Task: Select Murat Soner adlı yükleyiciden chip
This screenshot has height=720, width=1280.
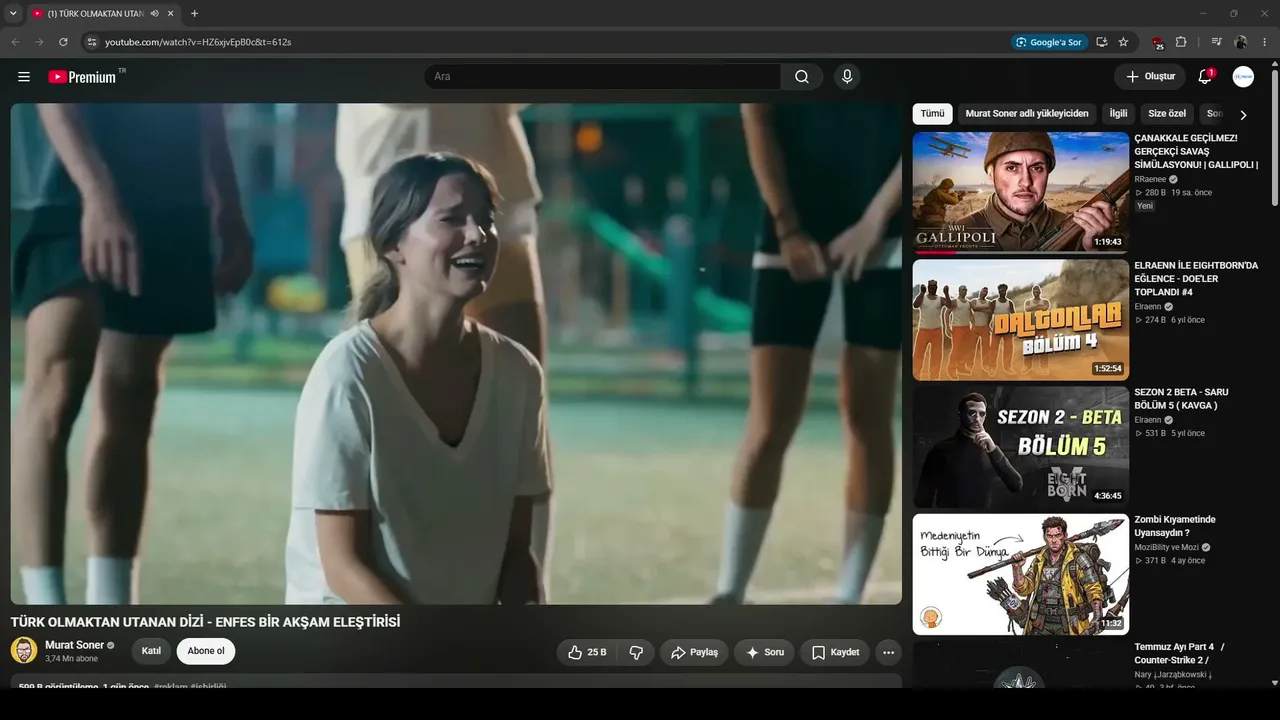Action: pyautogui.click(x=1026, y=114)
